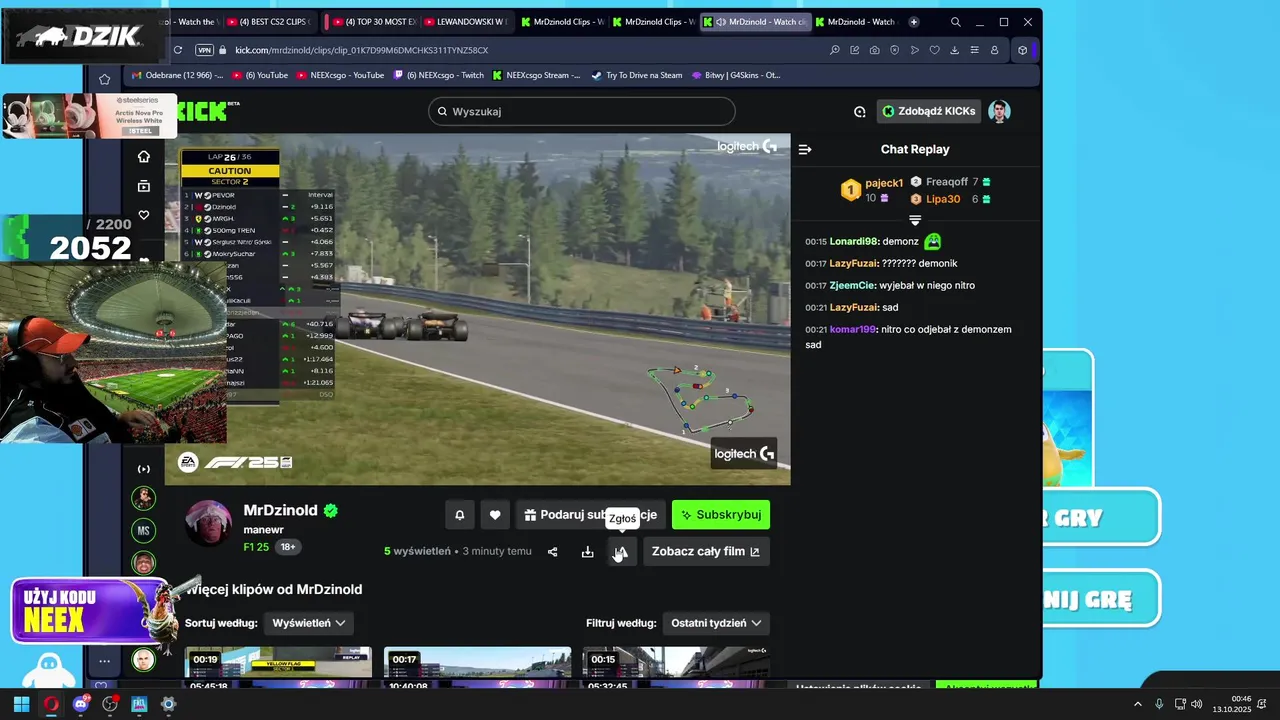
Task: Click Zobacz cały film button
Action: coord(706,551)
